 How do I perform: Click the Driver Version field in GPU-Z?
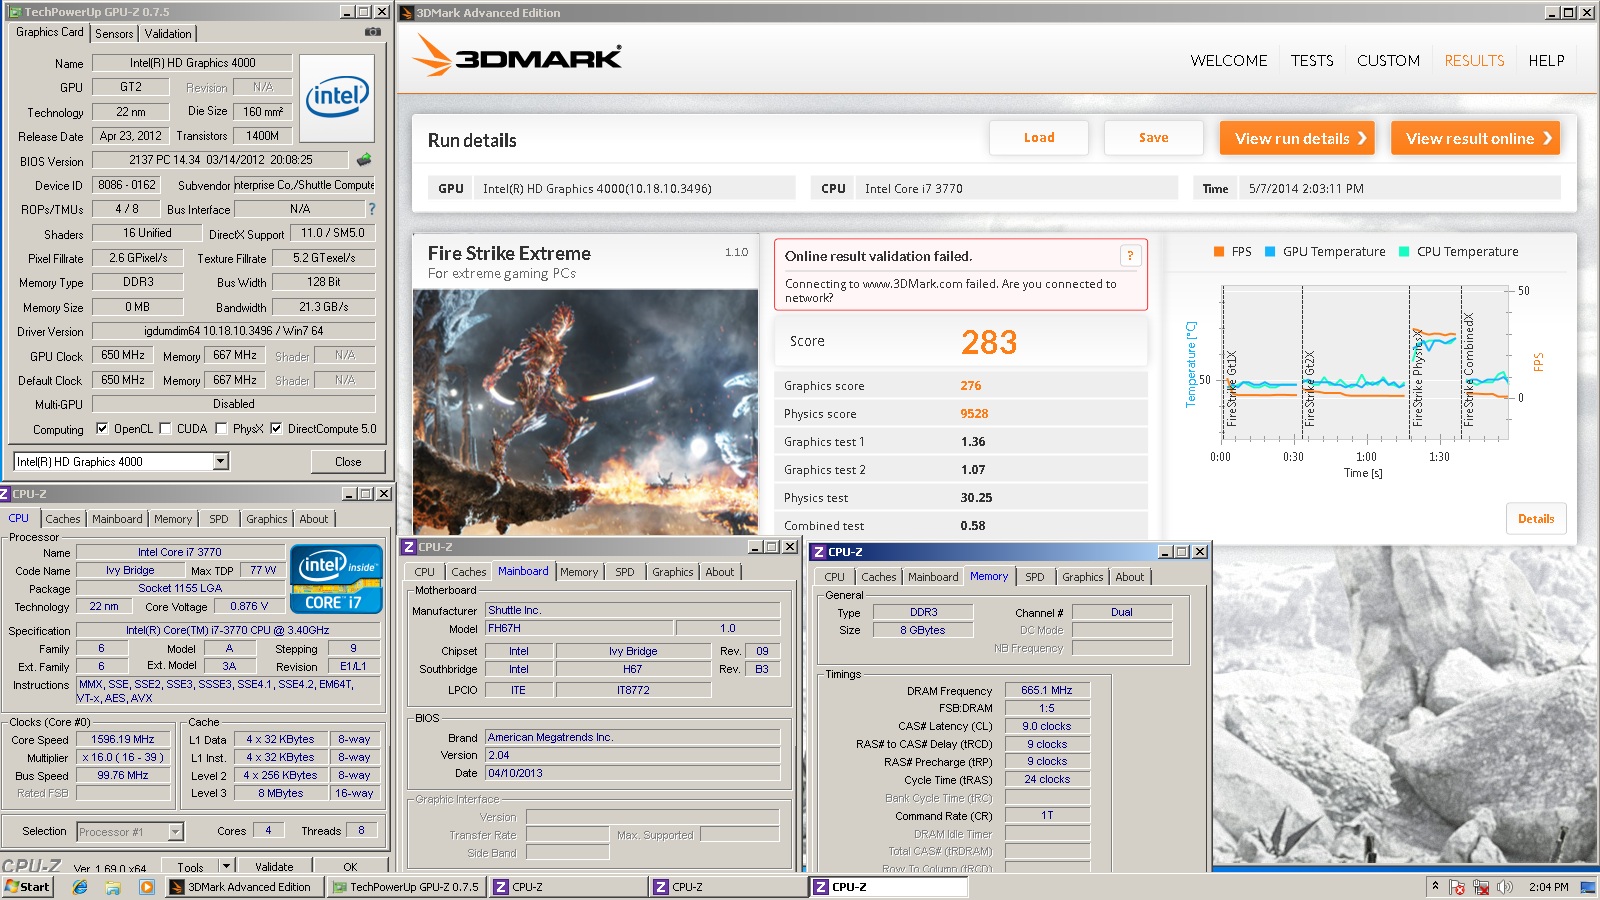coord(233,331)
